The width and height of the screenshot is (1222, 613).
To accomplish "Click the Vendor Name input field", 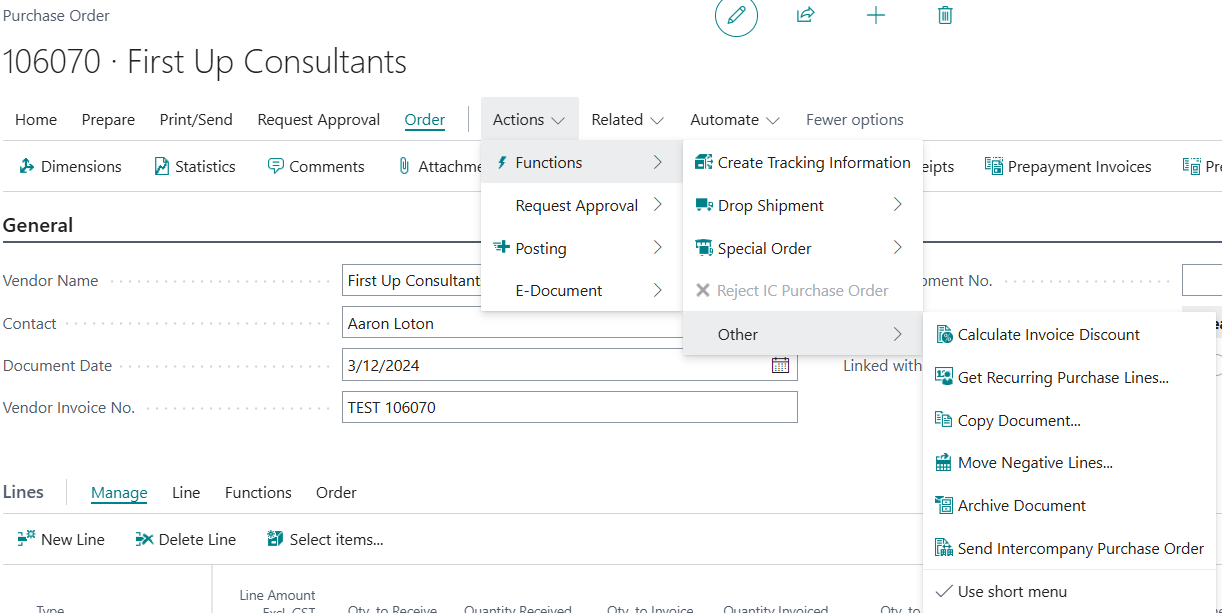I will point(411,281).
